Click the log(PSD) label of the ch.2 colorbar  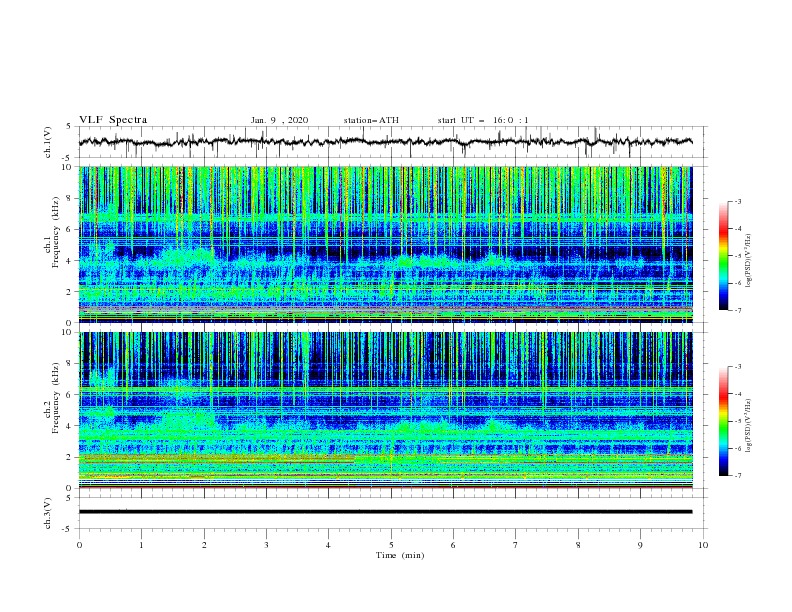pyautogui.click(x=750, y=426)
